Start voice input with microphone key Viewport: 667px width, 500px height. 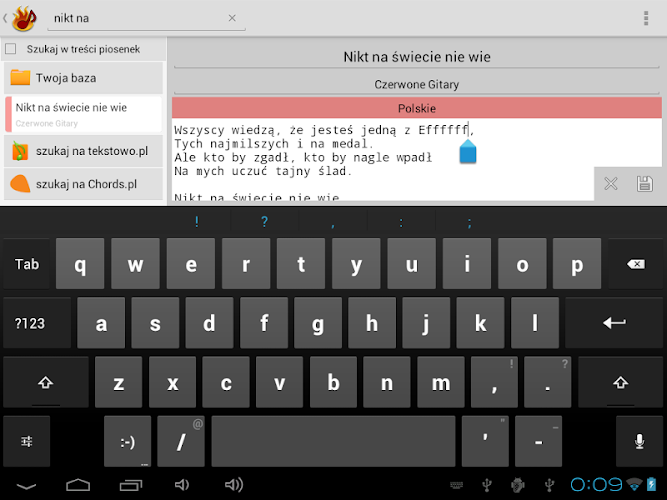639,441
